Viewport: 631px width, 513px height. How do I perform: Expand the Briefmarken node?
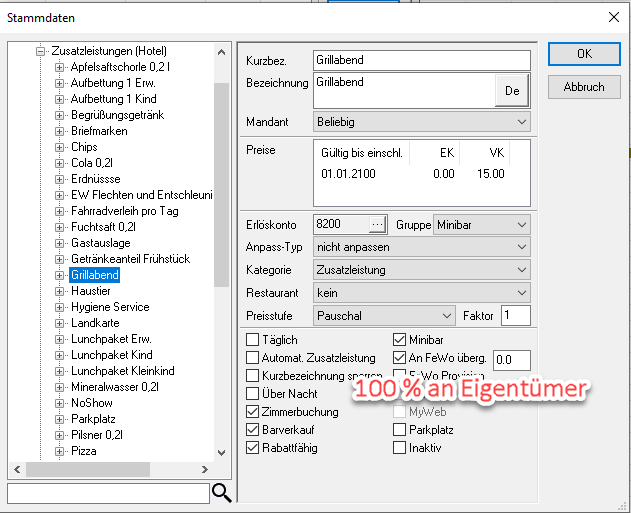point(59,132)
